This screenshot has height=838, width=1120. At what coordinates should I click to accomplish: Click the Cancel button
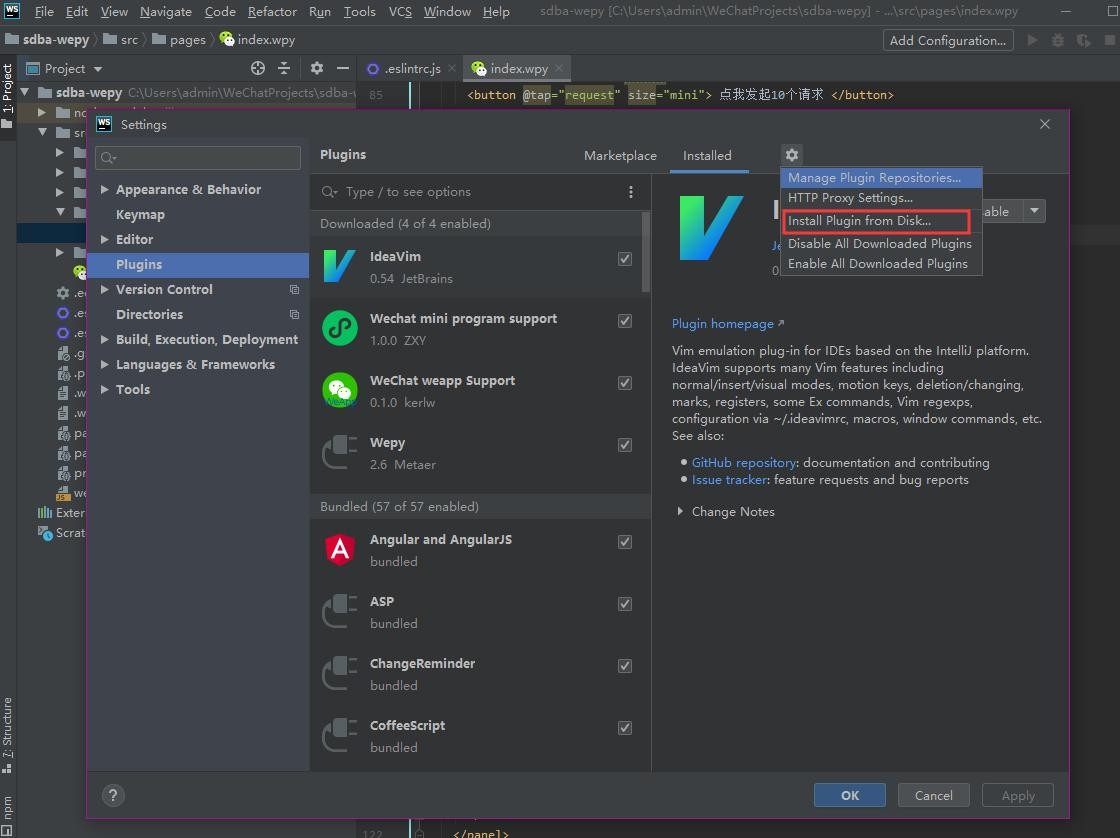pos(934,795)
